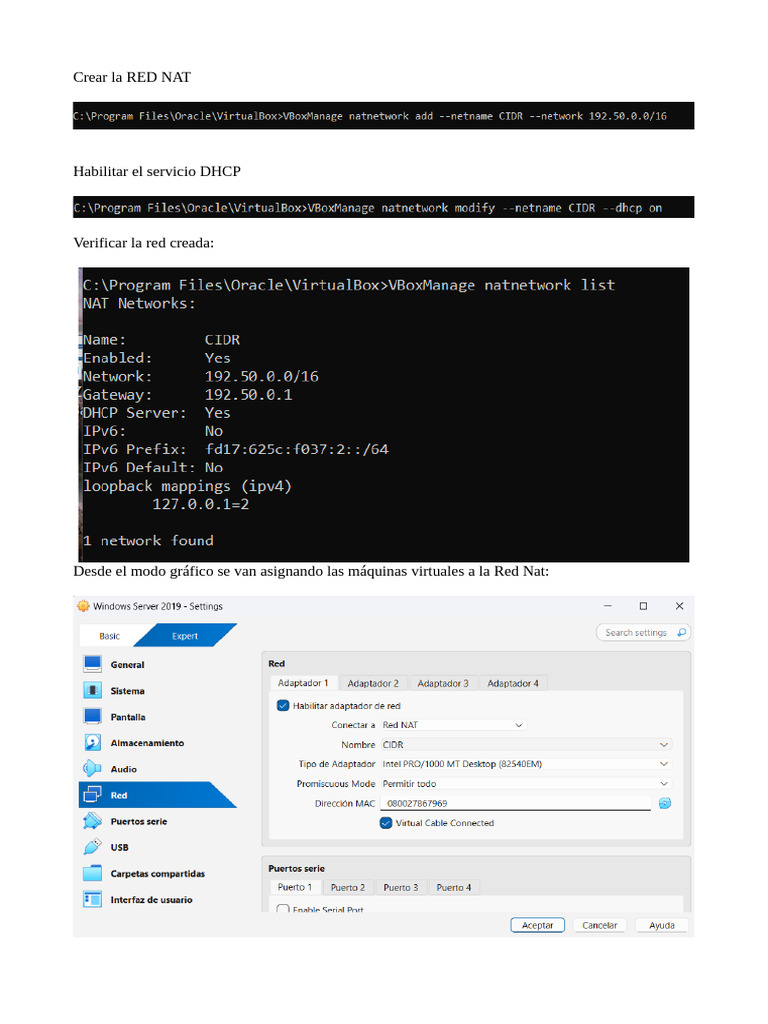Close the Settings window
Viewport: 768px width, 1024px height.
pos(679,606)
